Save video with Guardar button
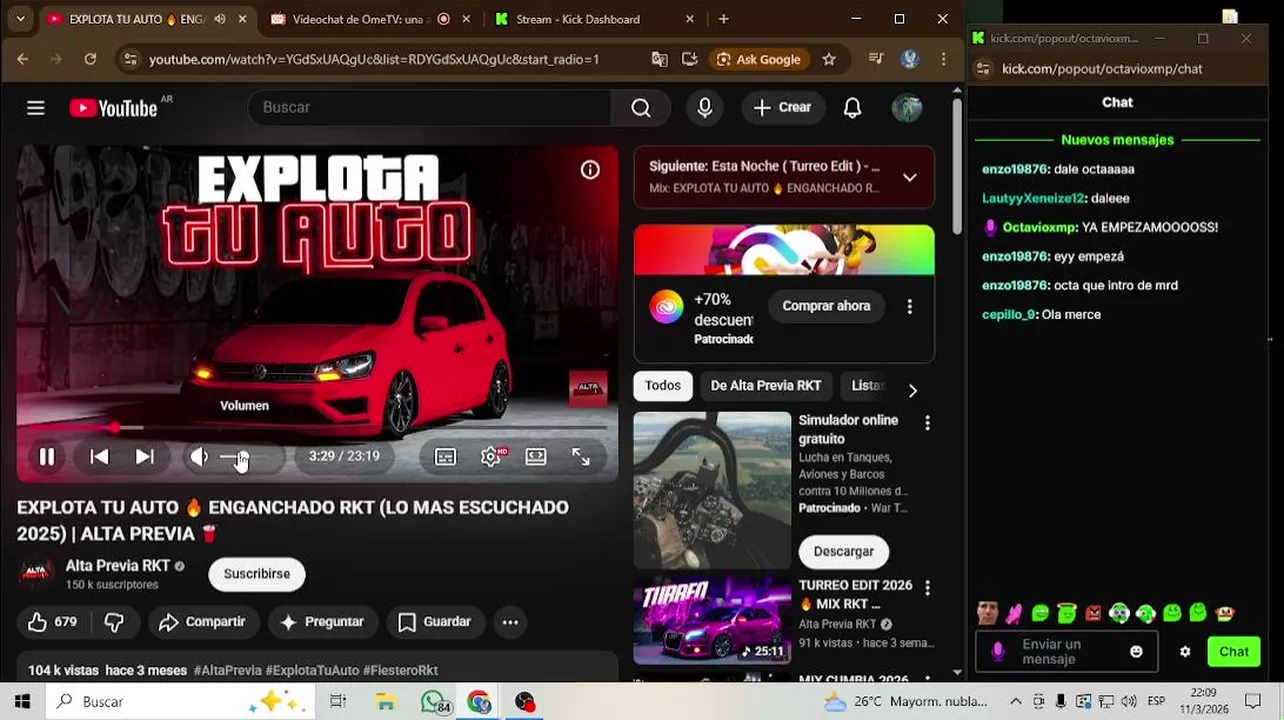The image size is (1284, 720). coord(435,622)
